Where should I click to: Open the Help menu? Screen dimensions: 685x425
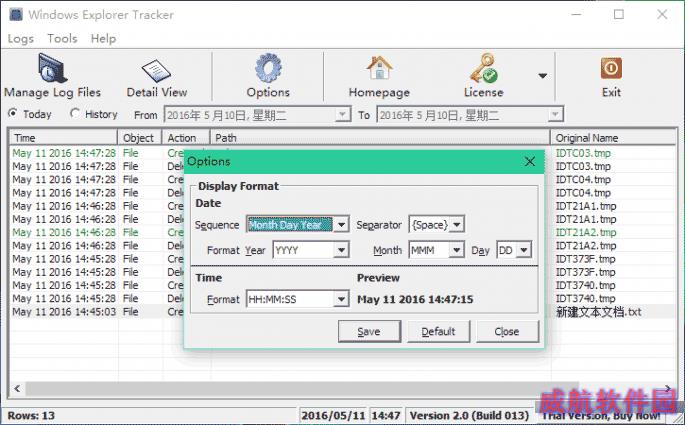click(x=104, y=38)
